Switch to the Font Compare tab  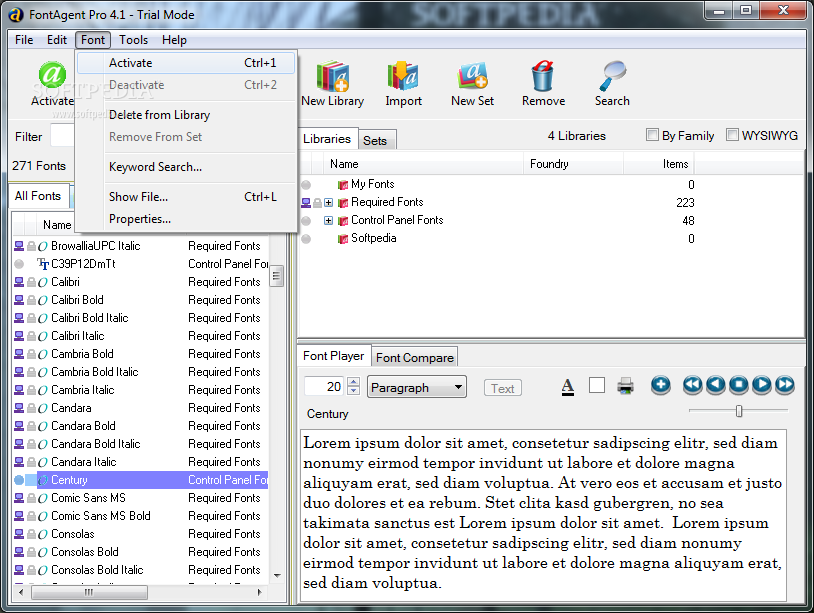(x=415, y=358)
